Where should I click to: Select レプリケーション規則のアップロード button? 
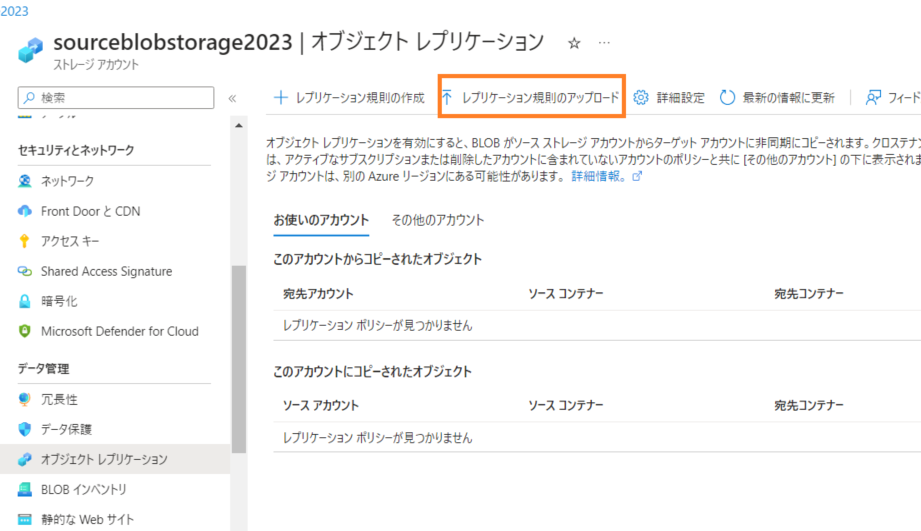[x=531, y=98]
